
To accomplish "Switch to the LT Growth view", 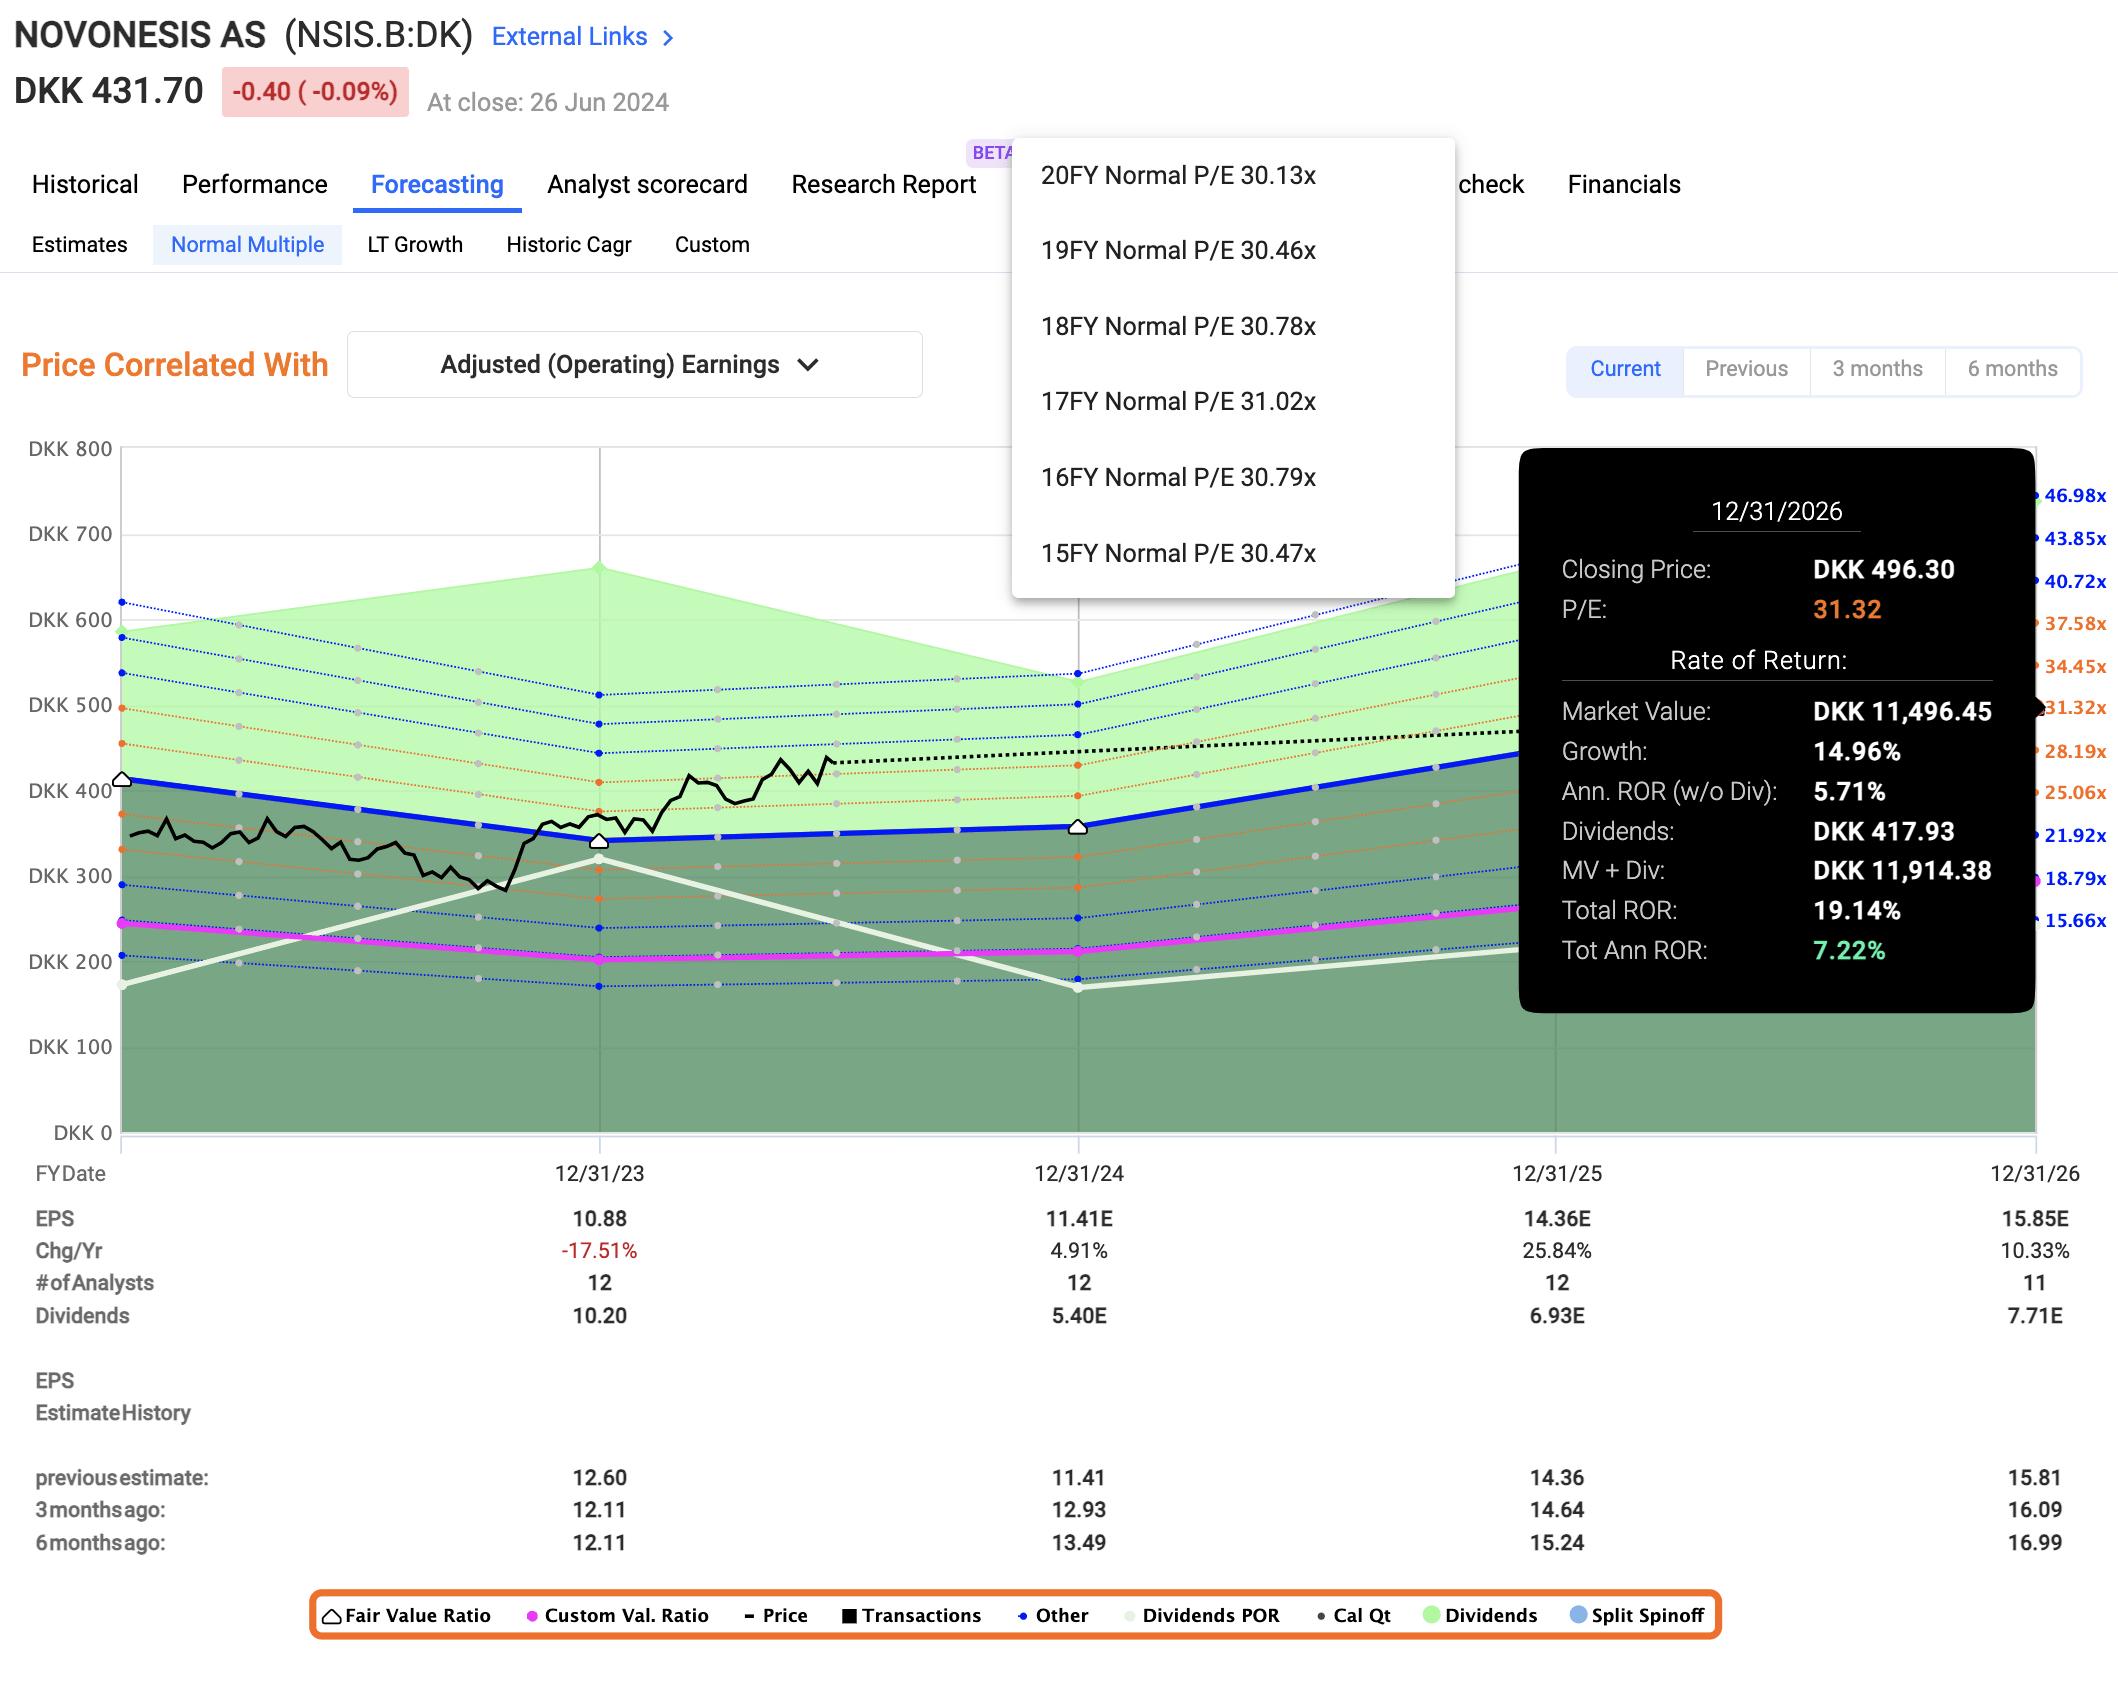I will click(x=414, y=244).
